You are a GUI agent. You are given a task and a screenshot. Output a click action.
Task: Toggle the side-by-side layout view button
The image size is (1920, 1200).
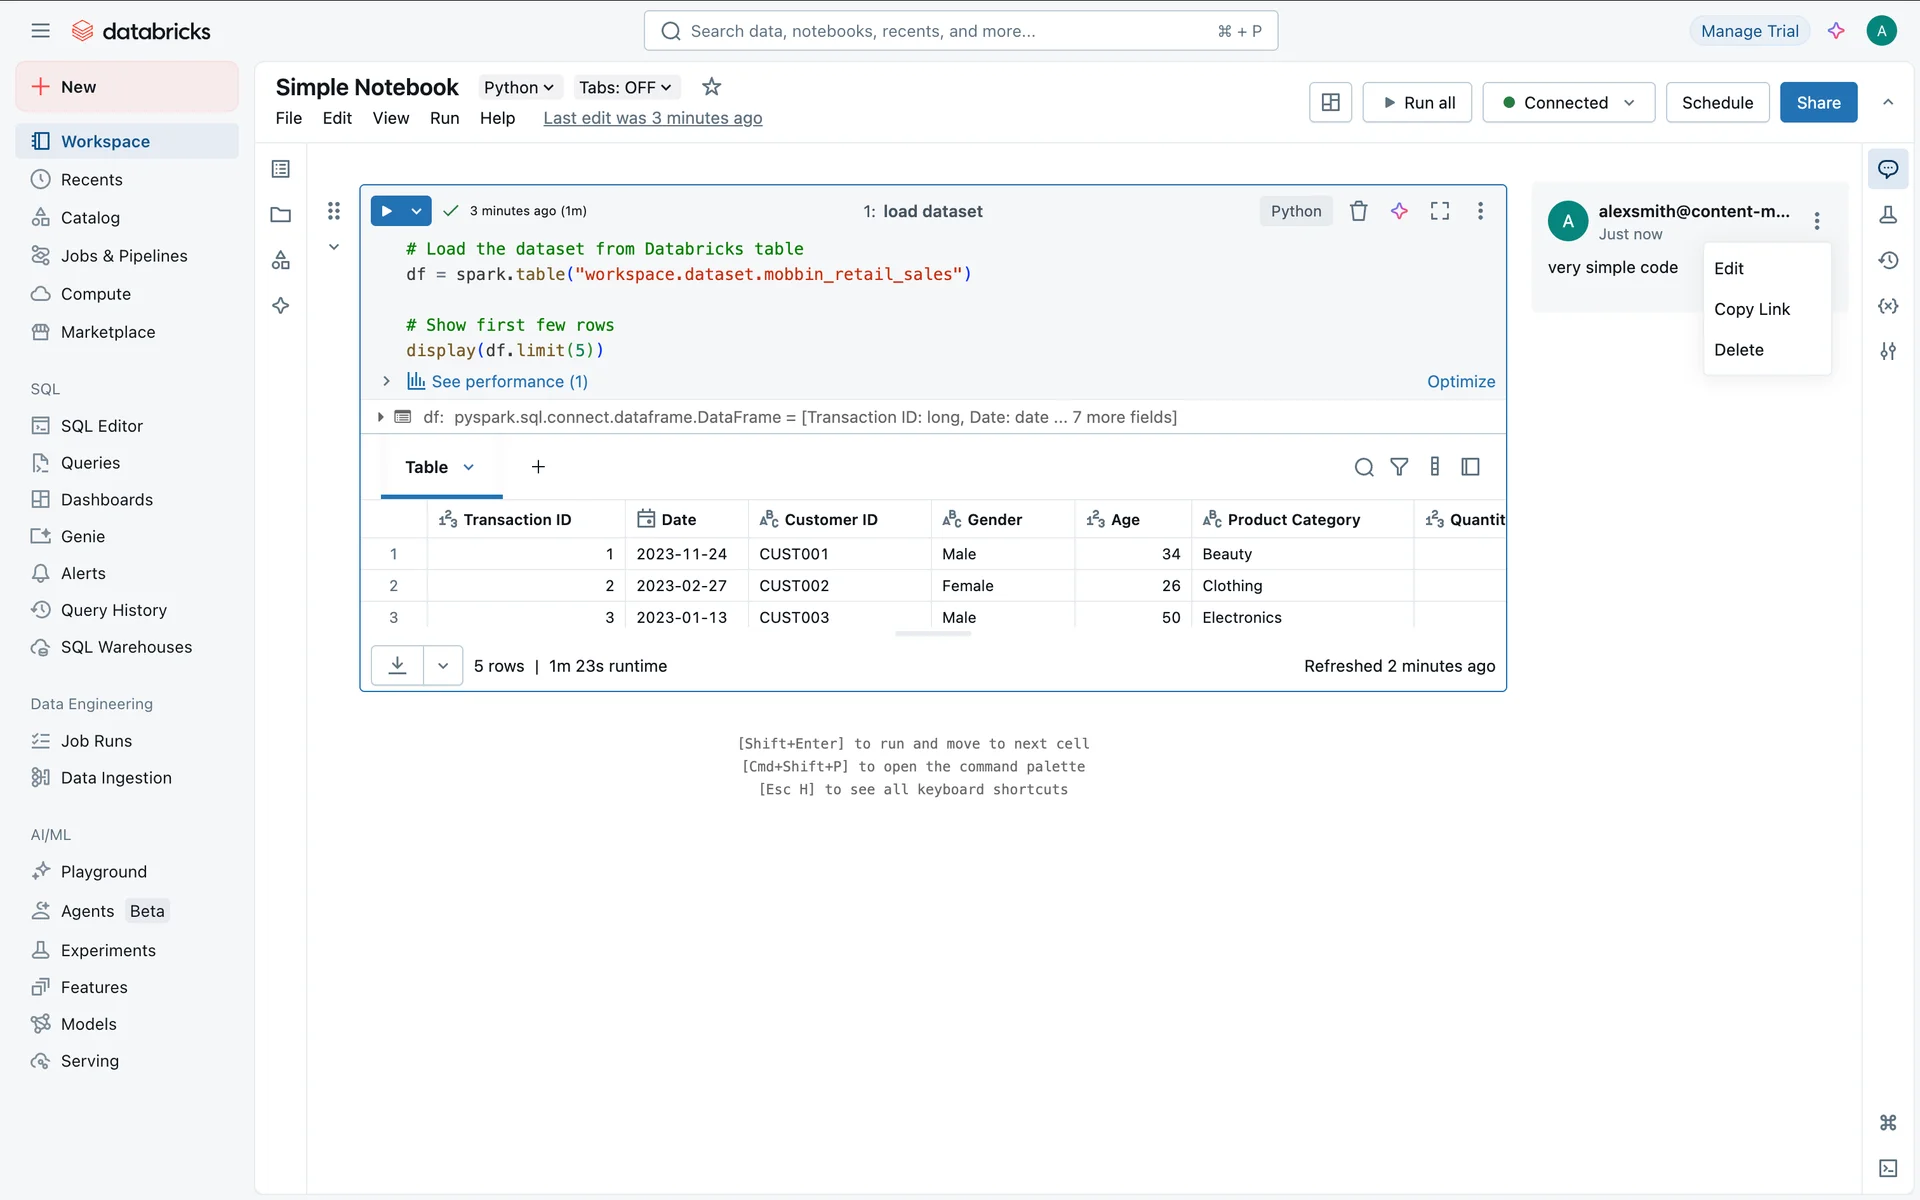click(x=1330, y=102)
